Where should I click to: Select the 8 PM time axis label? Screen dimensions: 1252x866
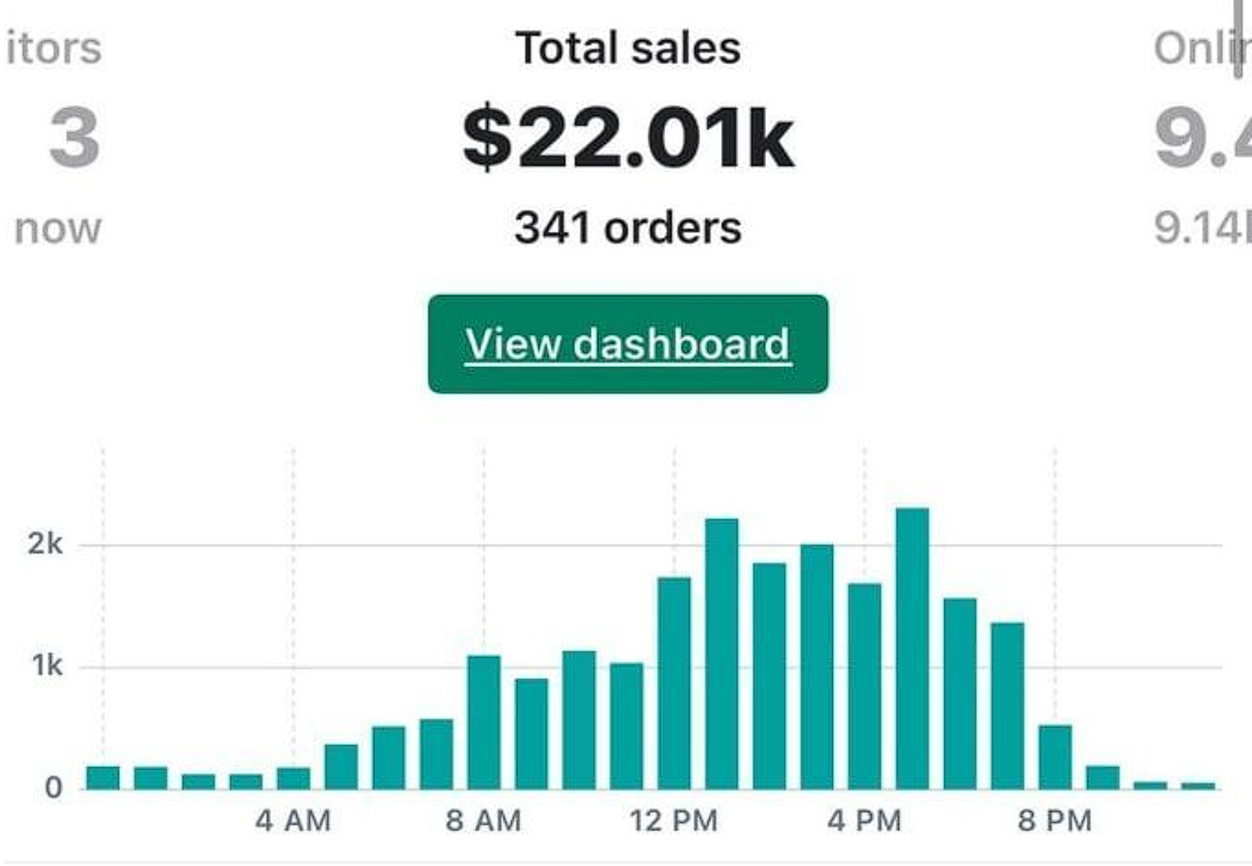point(1055,822)
